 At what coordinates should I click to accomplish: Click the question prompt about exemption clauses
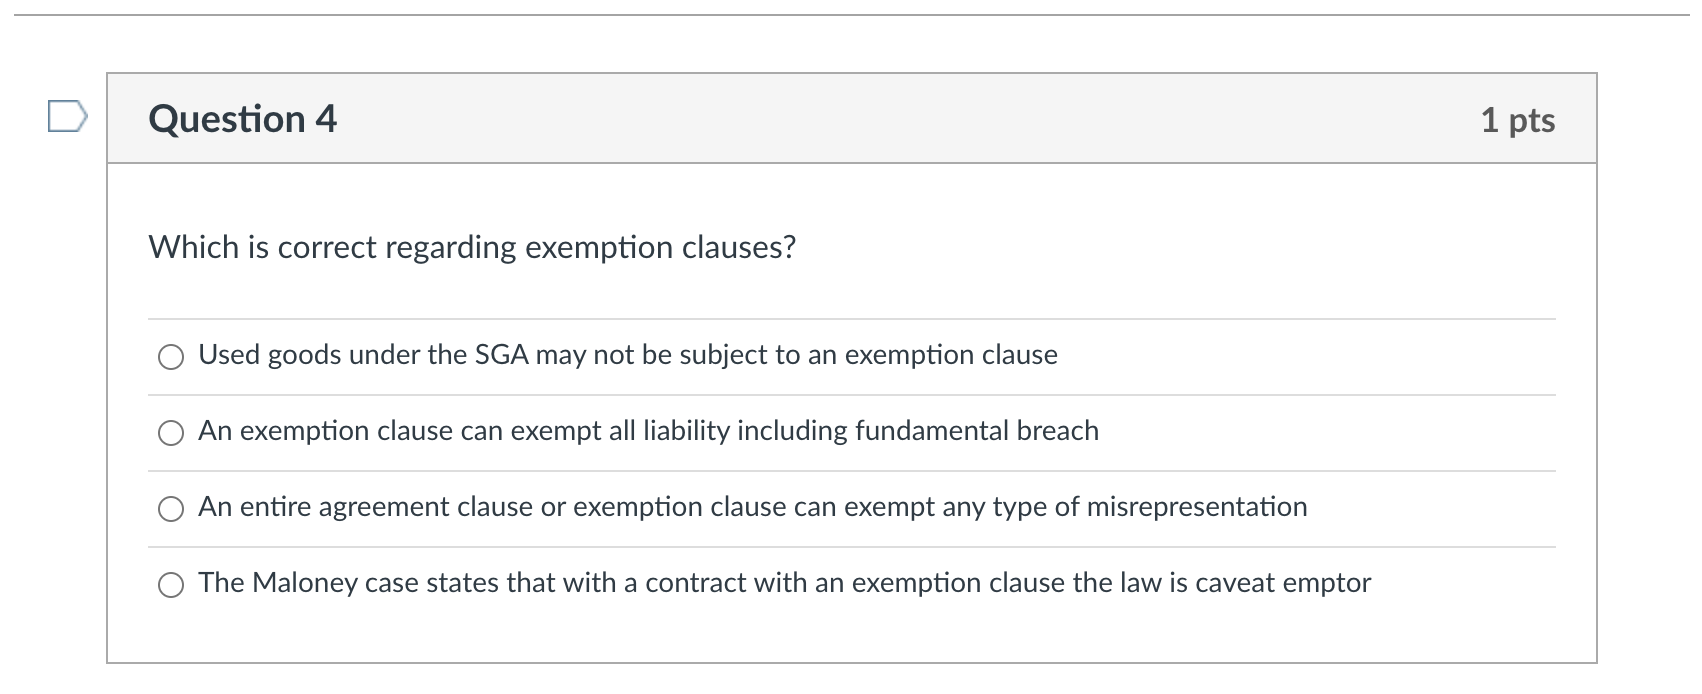[471, 248]
